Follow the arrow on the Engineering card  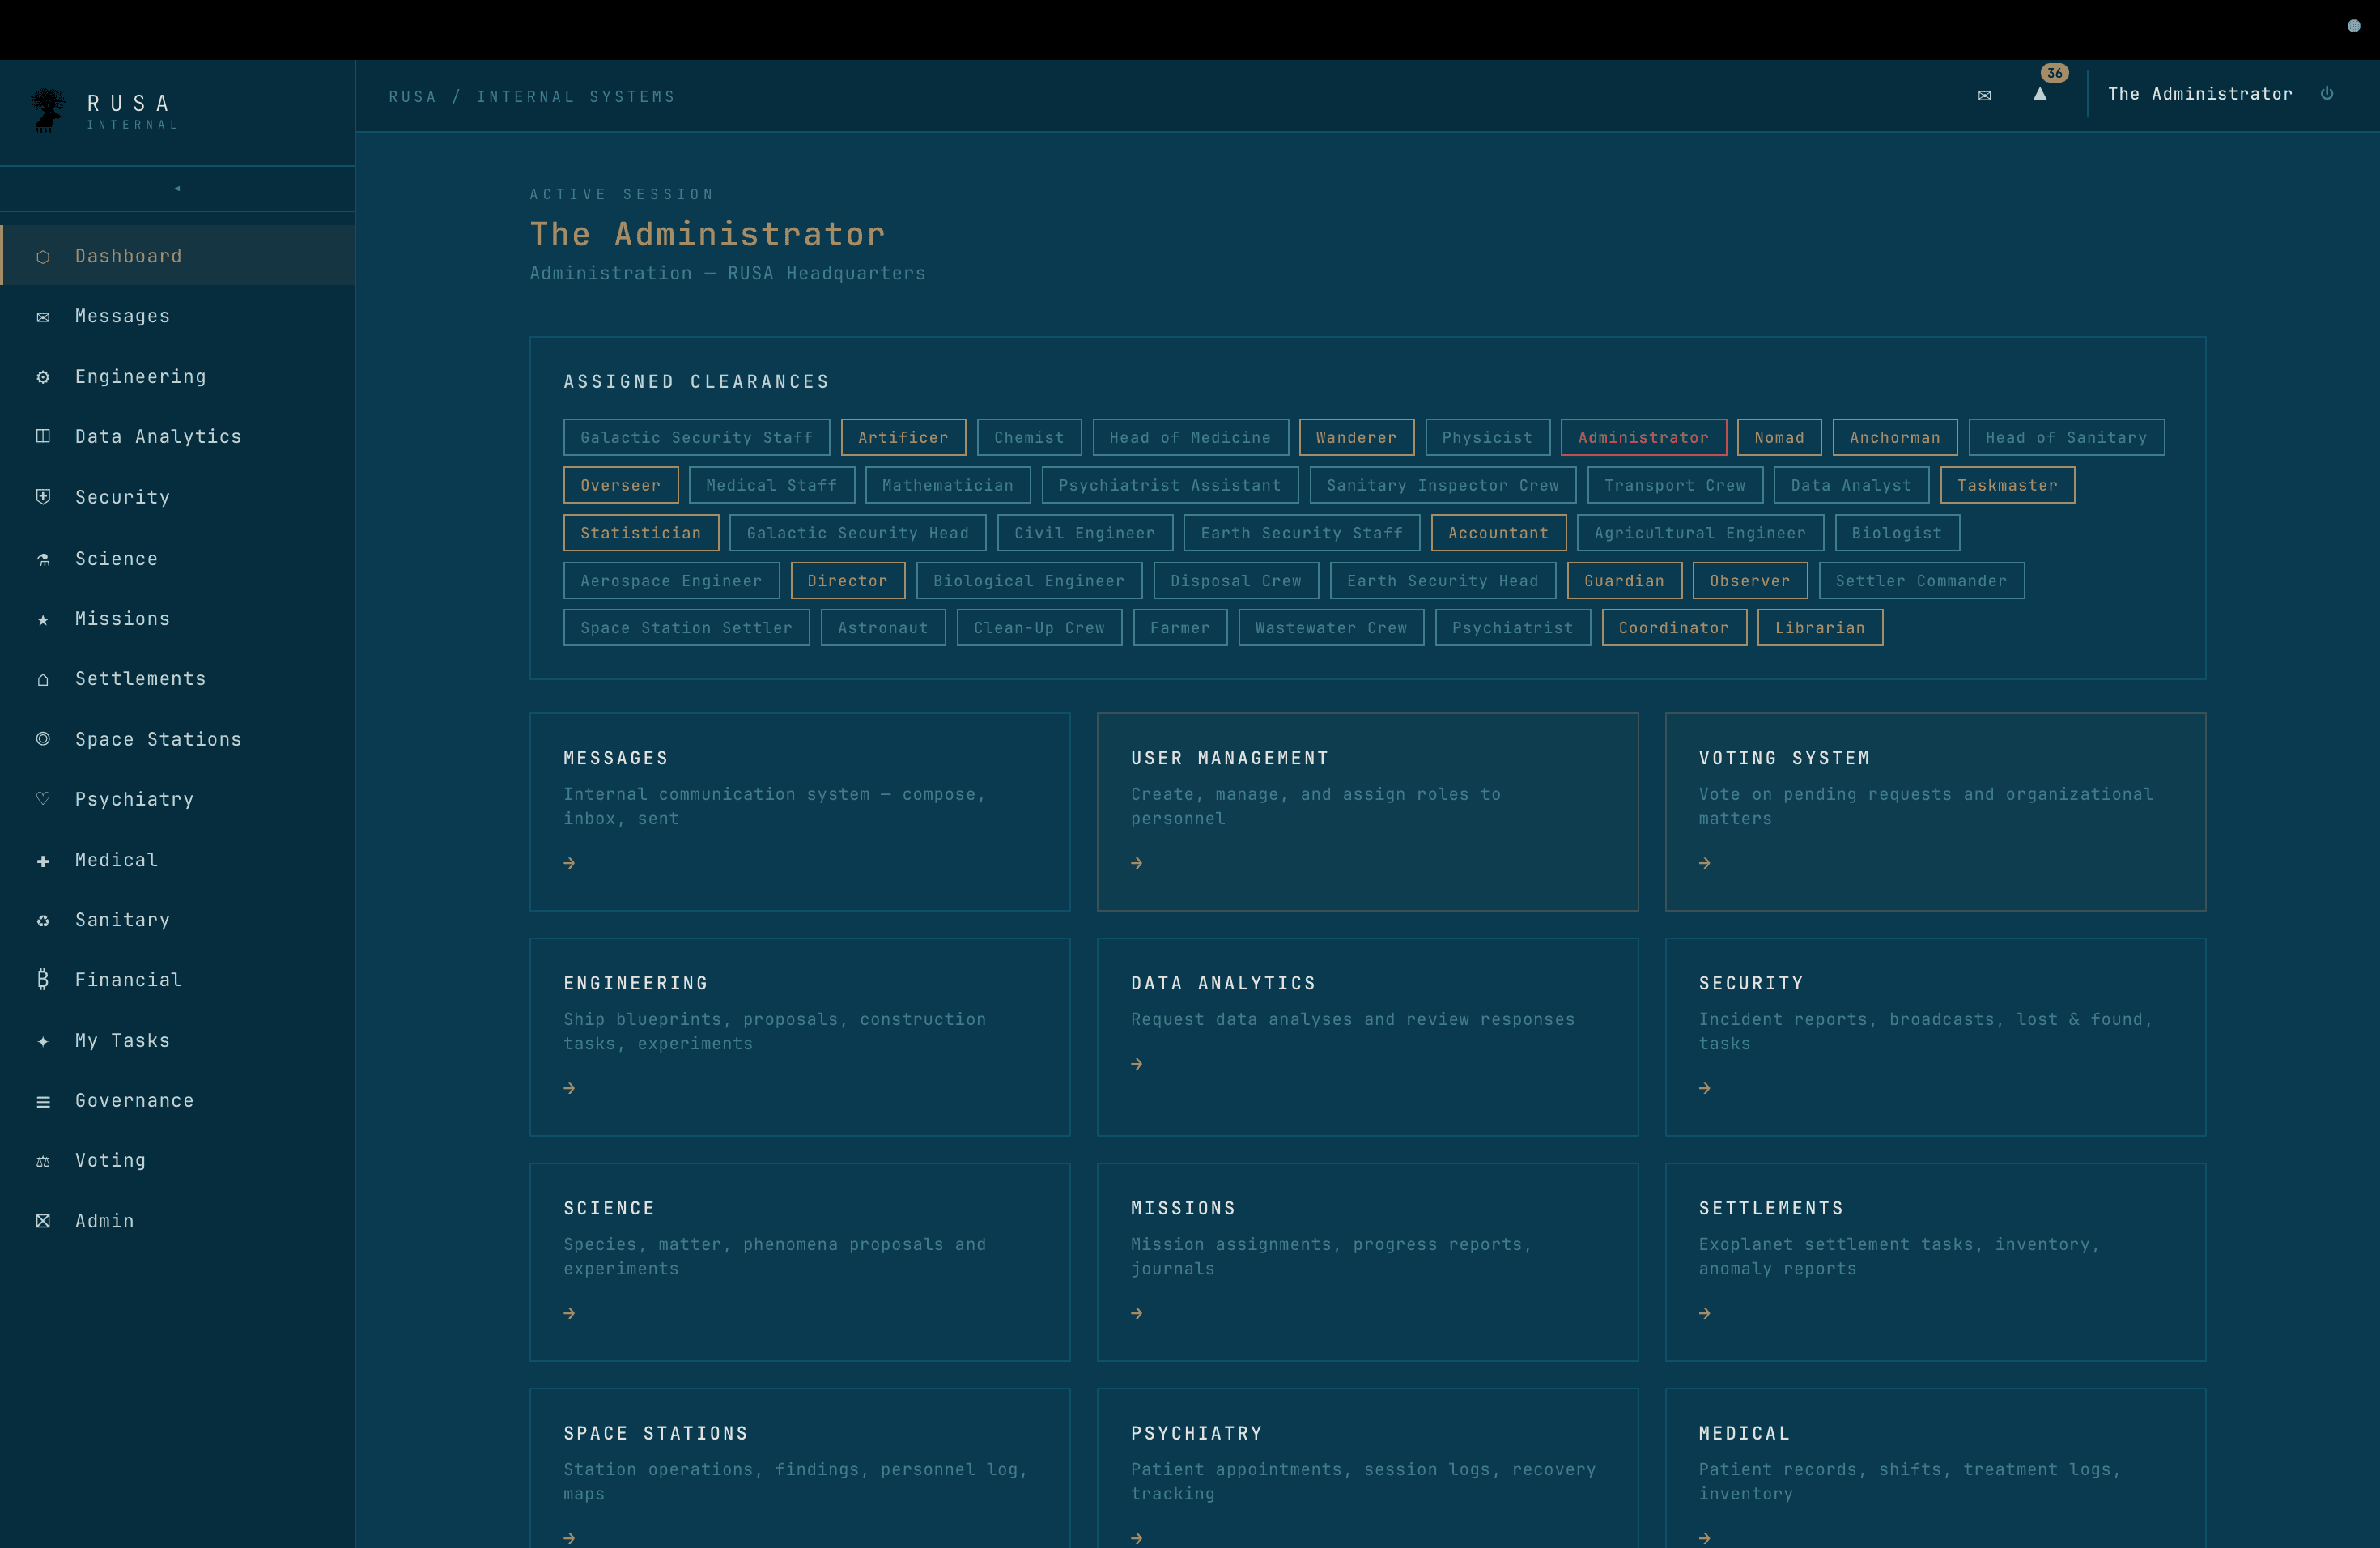(x=569, y=1088)
